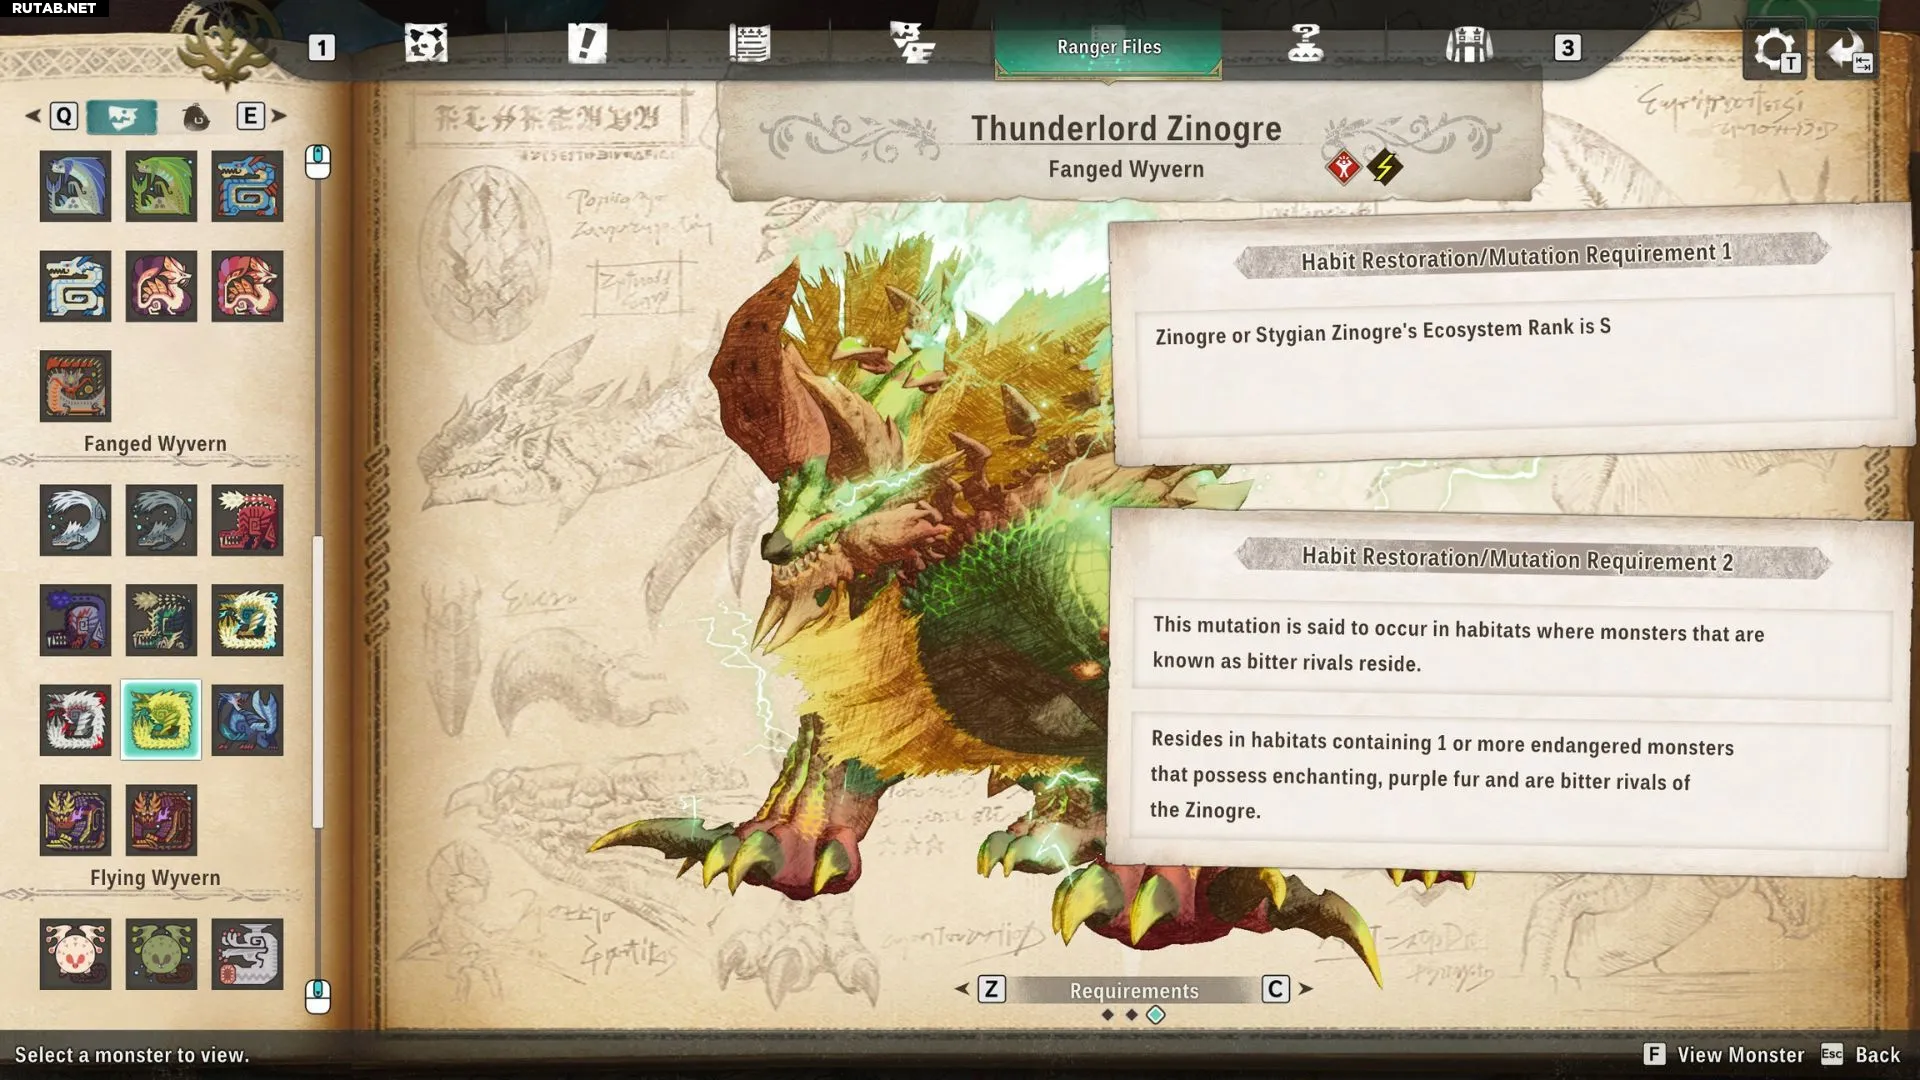Open the notes list tab icon
1920x1080 pixels.
pyautogui.click(x=749, y=45)
